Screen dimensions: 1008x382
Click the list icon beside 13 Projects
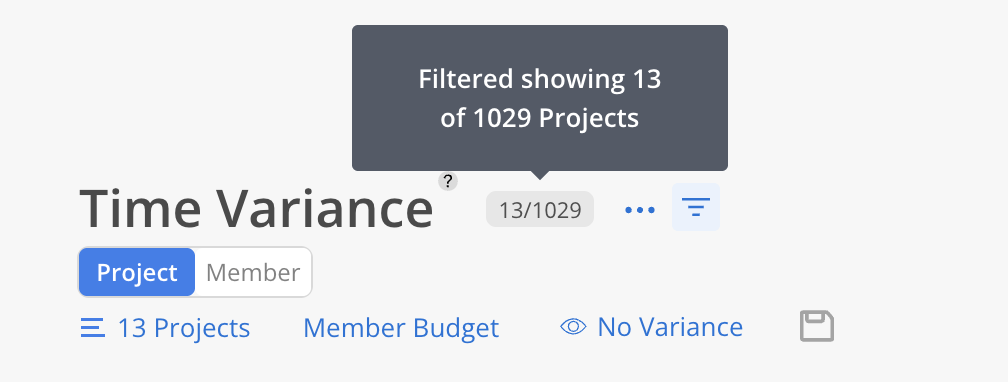pyautogui.click(x=93, y=328)
